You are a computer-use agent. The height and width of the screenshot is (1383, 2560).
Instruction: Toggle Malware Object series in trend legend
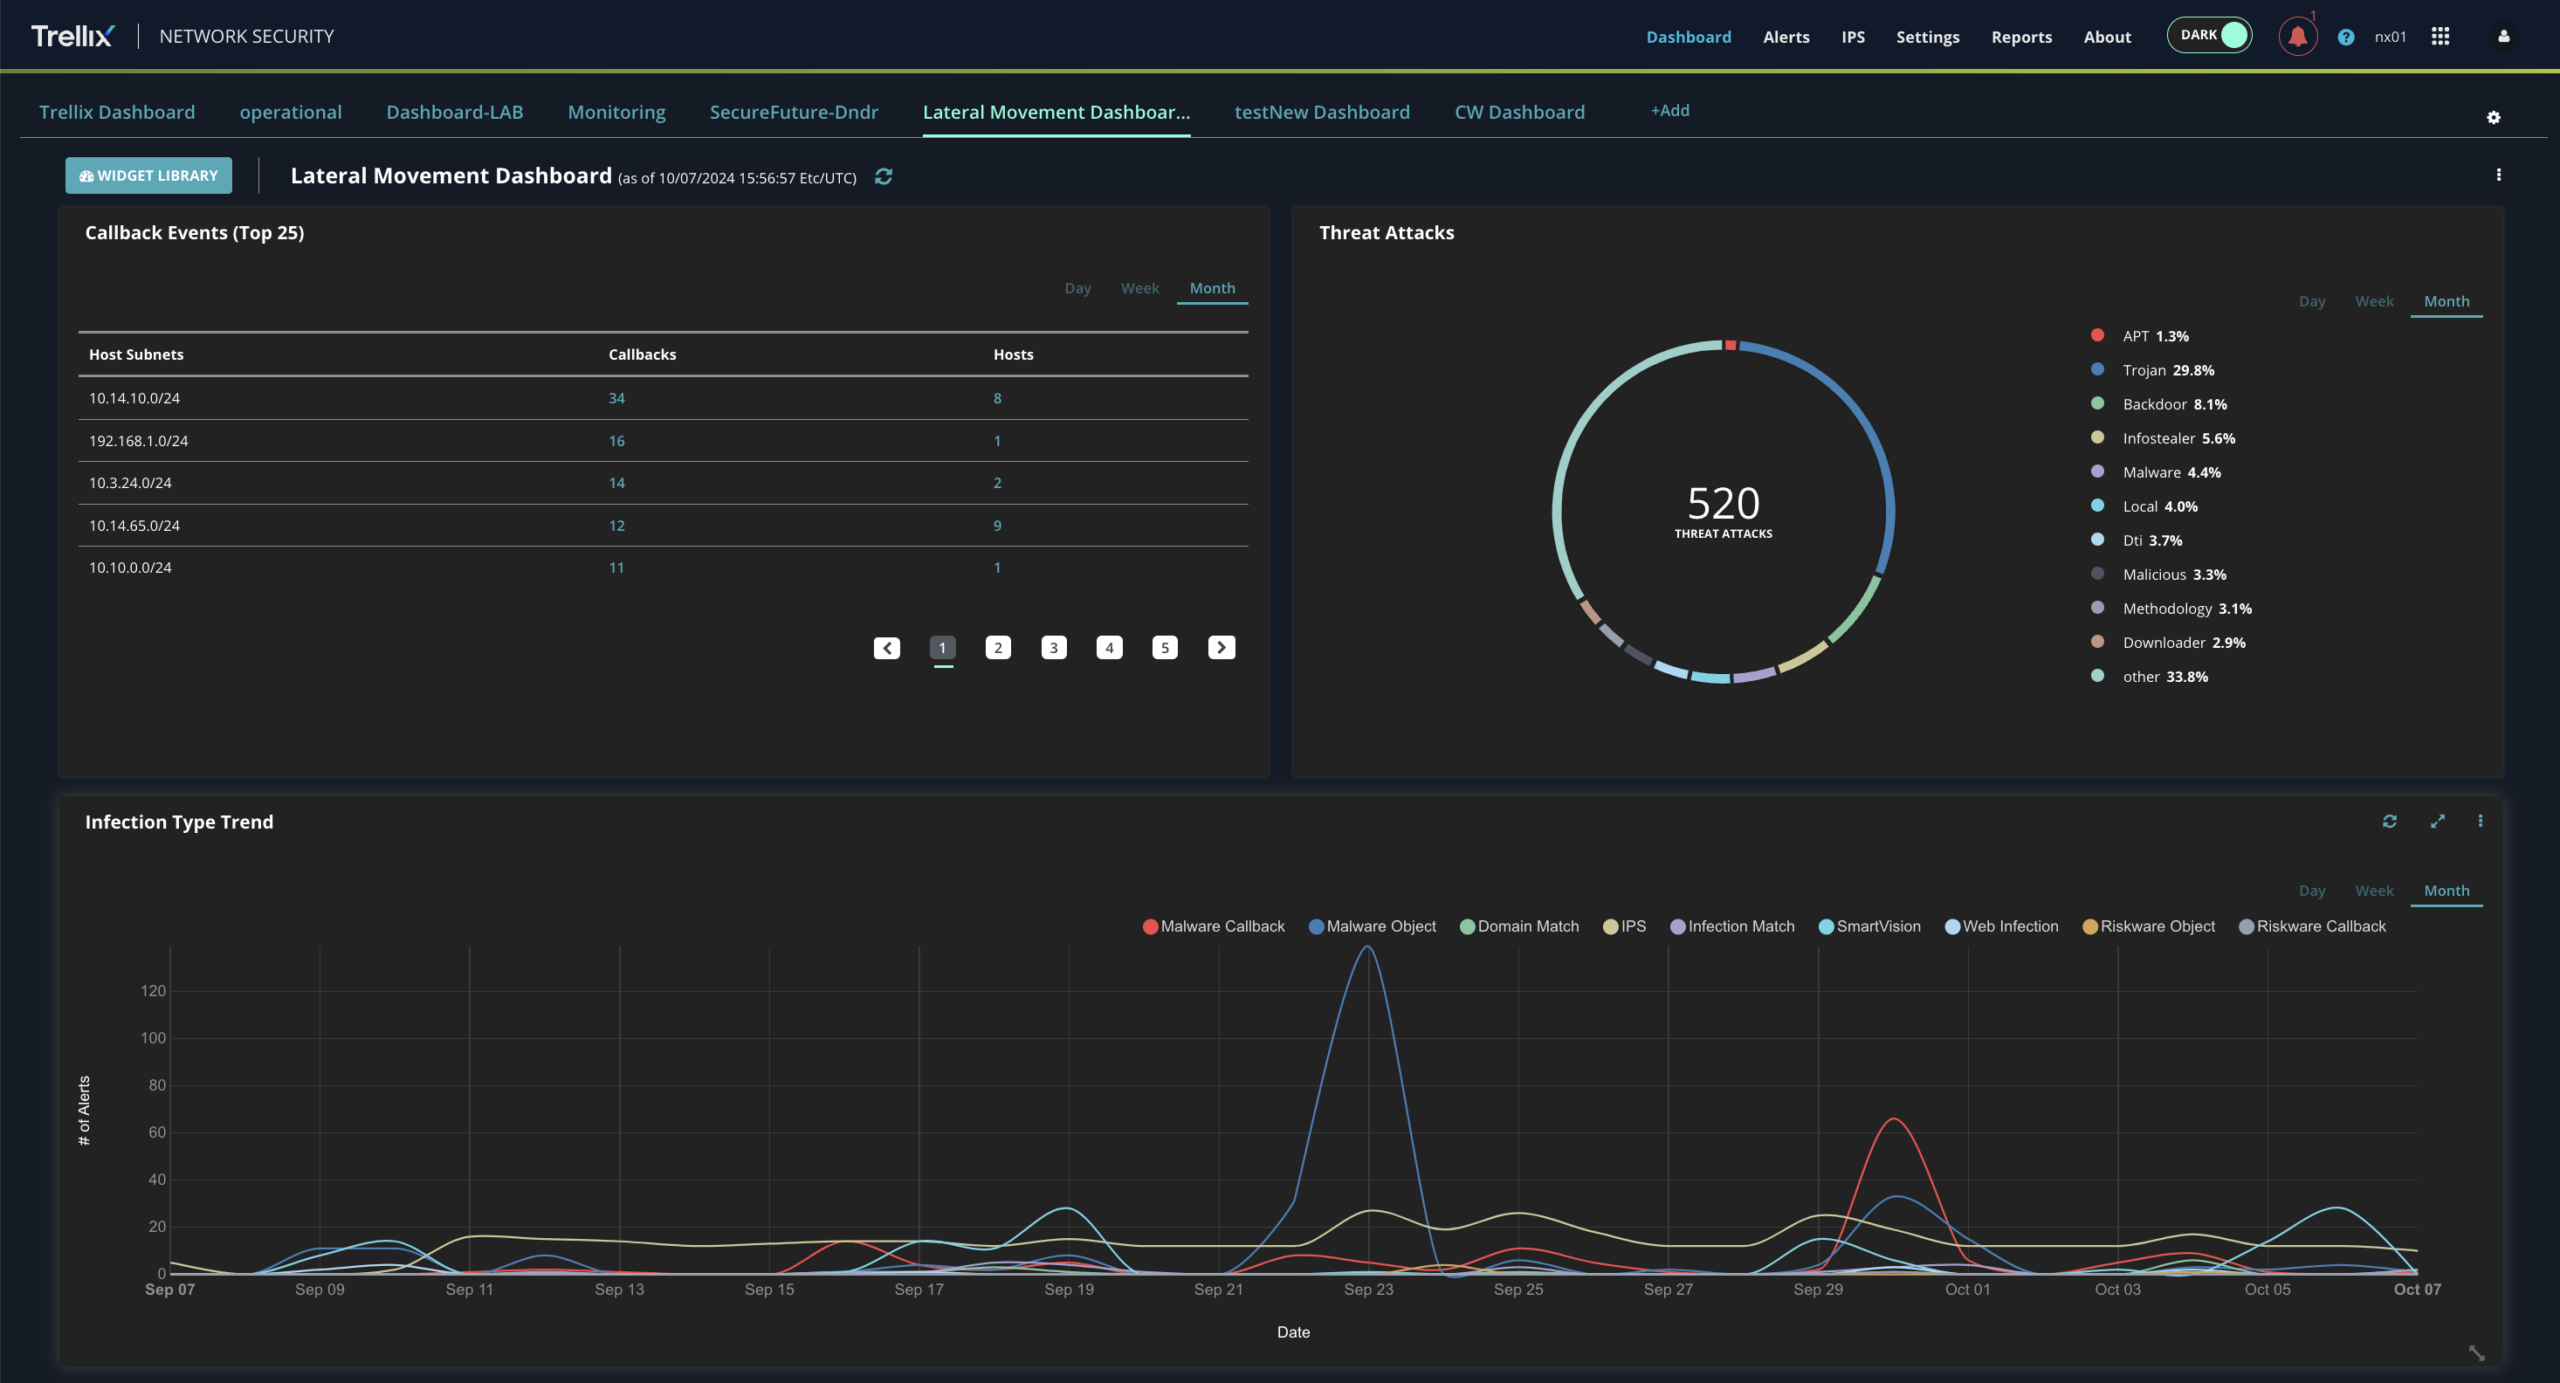click(x=1372, y=926)
